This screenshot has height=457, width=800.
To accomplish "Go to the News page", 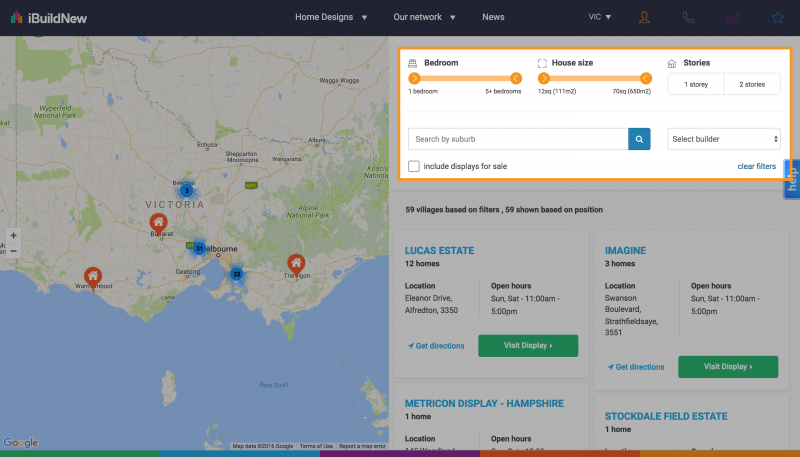I will point(493,17).
